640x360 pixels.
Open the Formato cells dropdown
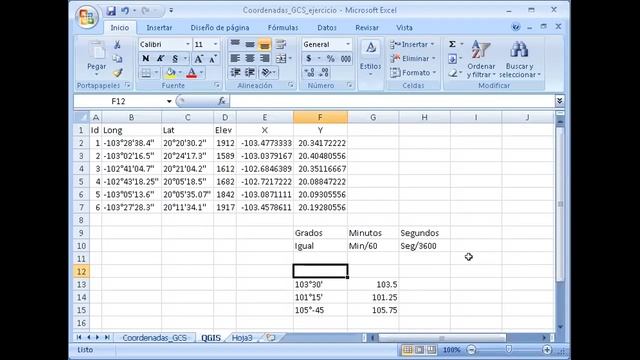[x=413, y=73]
